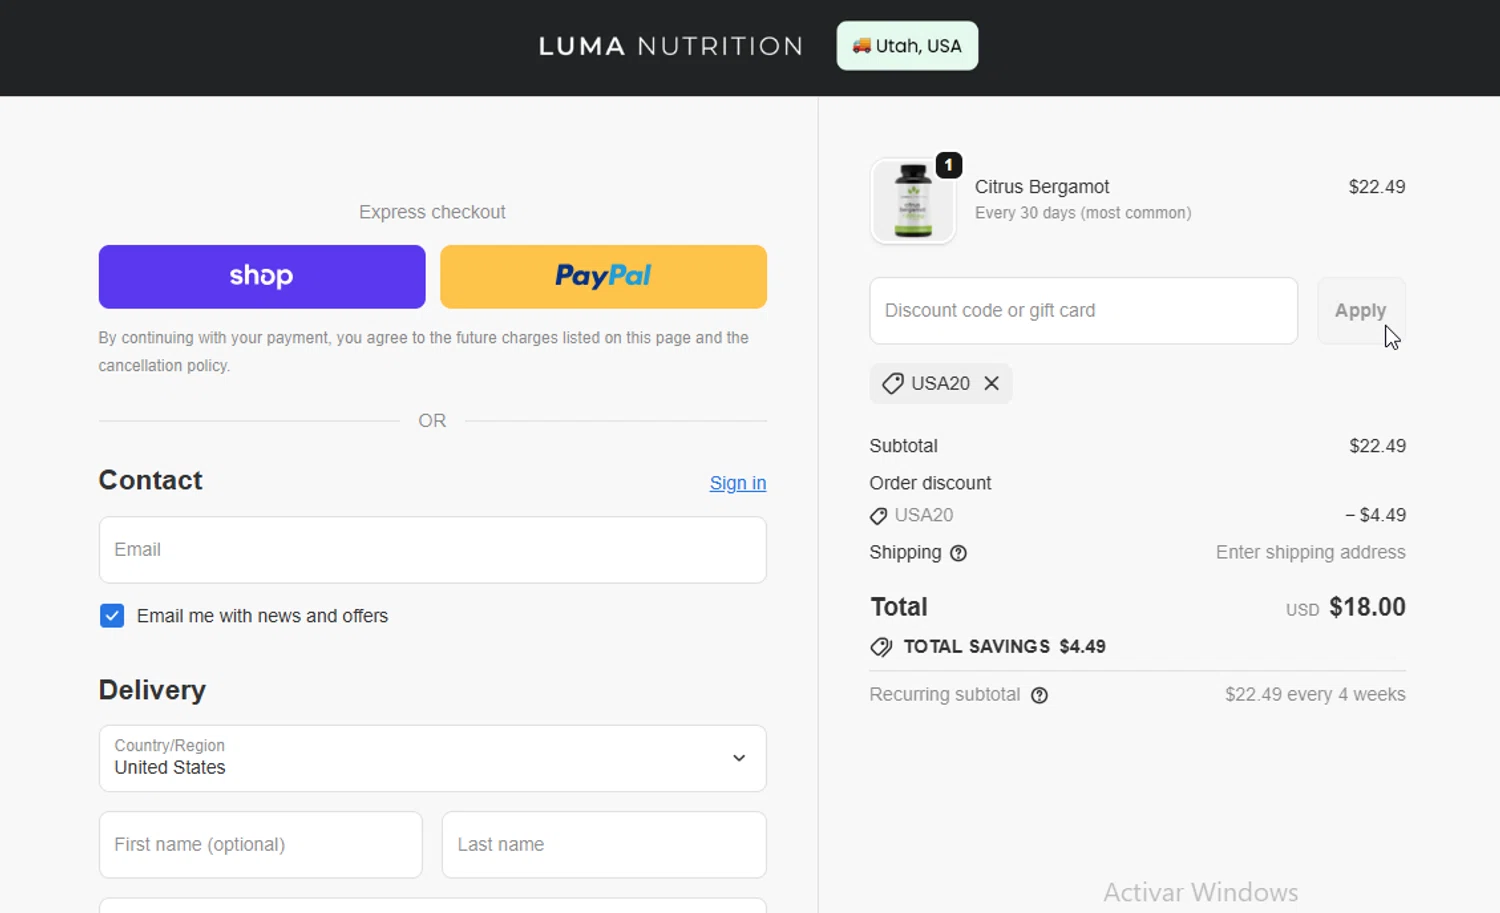This screenshot has width=1500, height=913.
Task: Click the quantity badge on product image
Action: coord(948,165)
